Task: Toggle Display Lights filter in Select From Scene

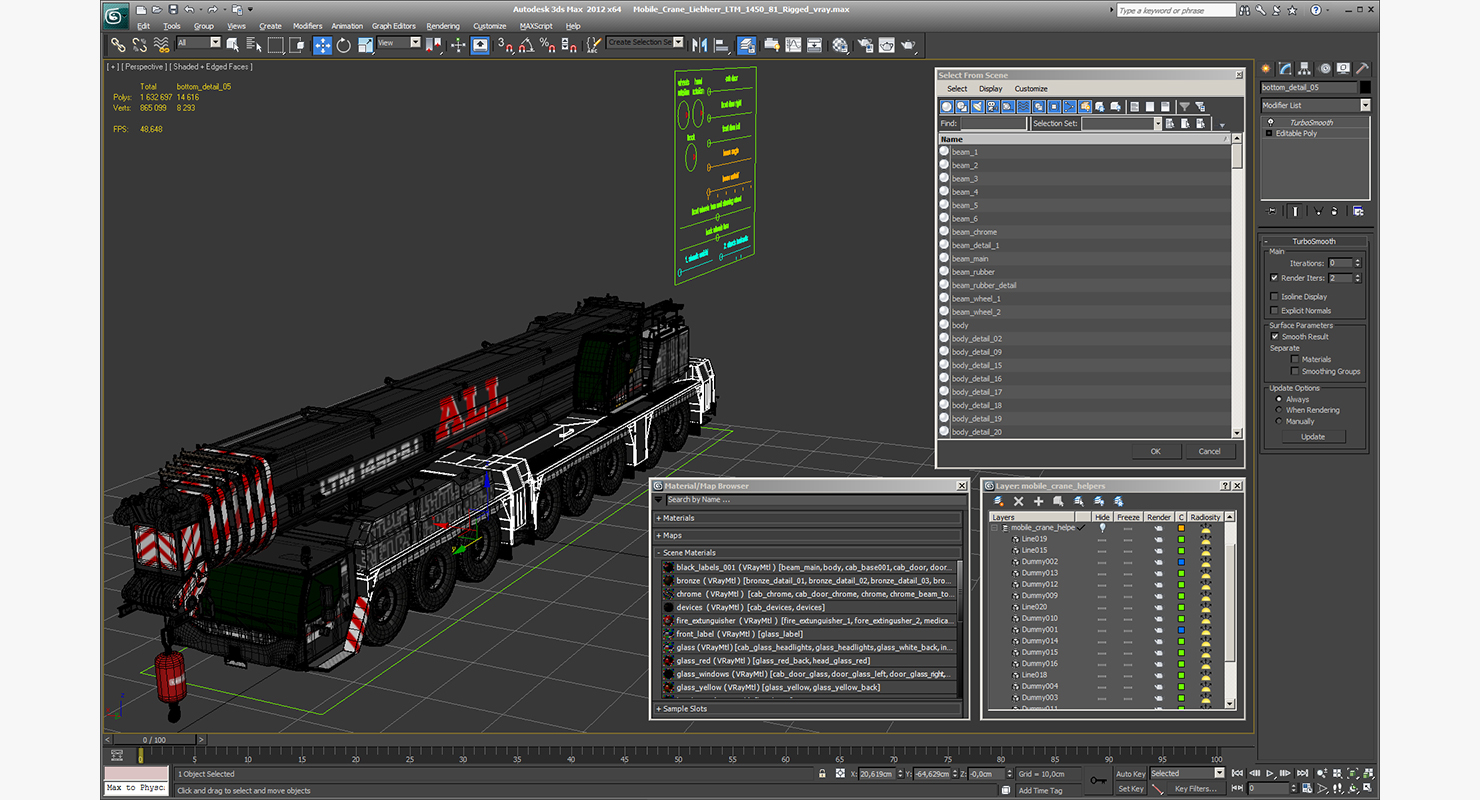Action: click(977, 106)
